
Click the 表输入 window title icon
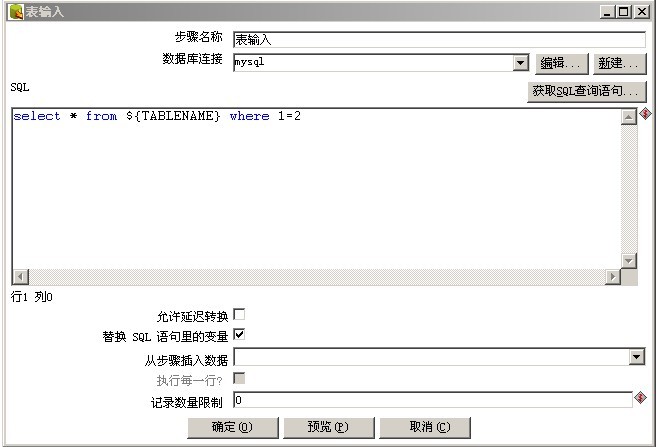point(16,12)
